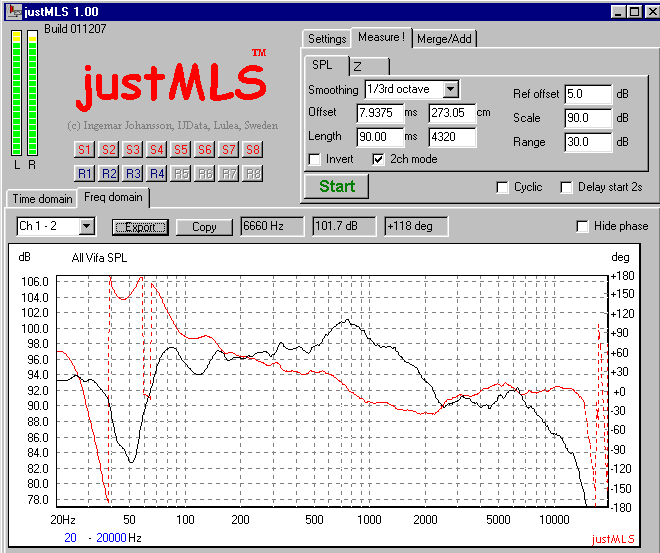
Task: Select store slot S4
Action: [157, 149]
